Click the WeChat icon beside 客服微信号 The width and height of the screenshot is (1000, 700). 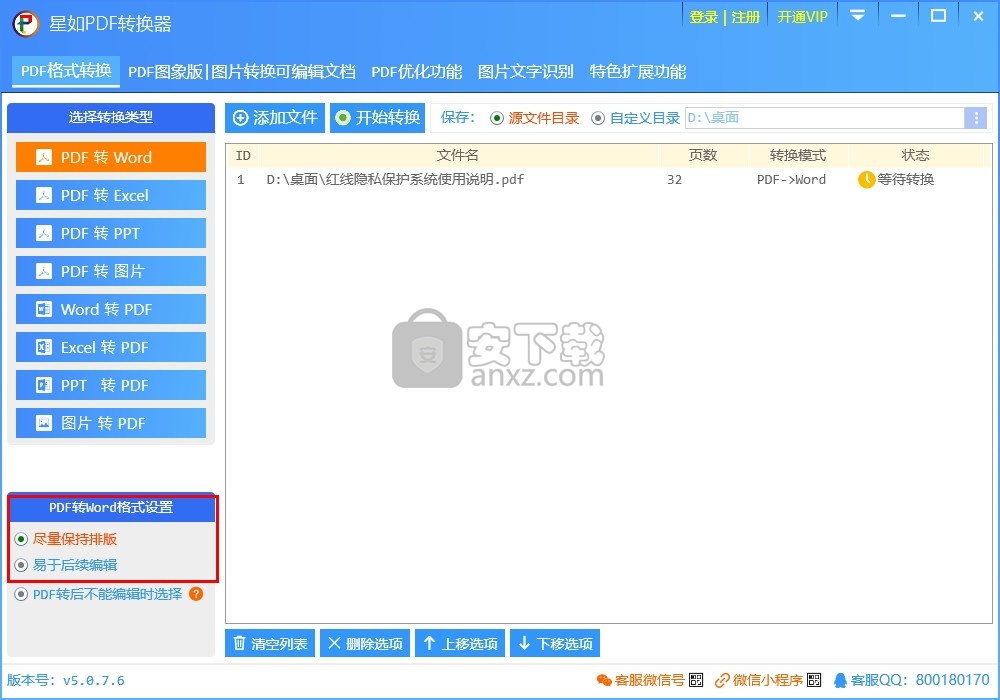pyautogui.click(x=604, y=680)
